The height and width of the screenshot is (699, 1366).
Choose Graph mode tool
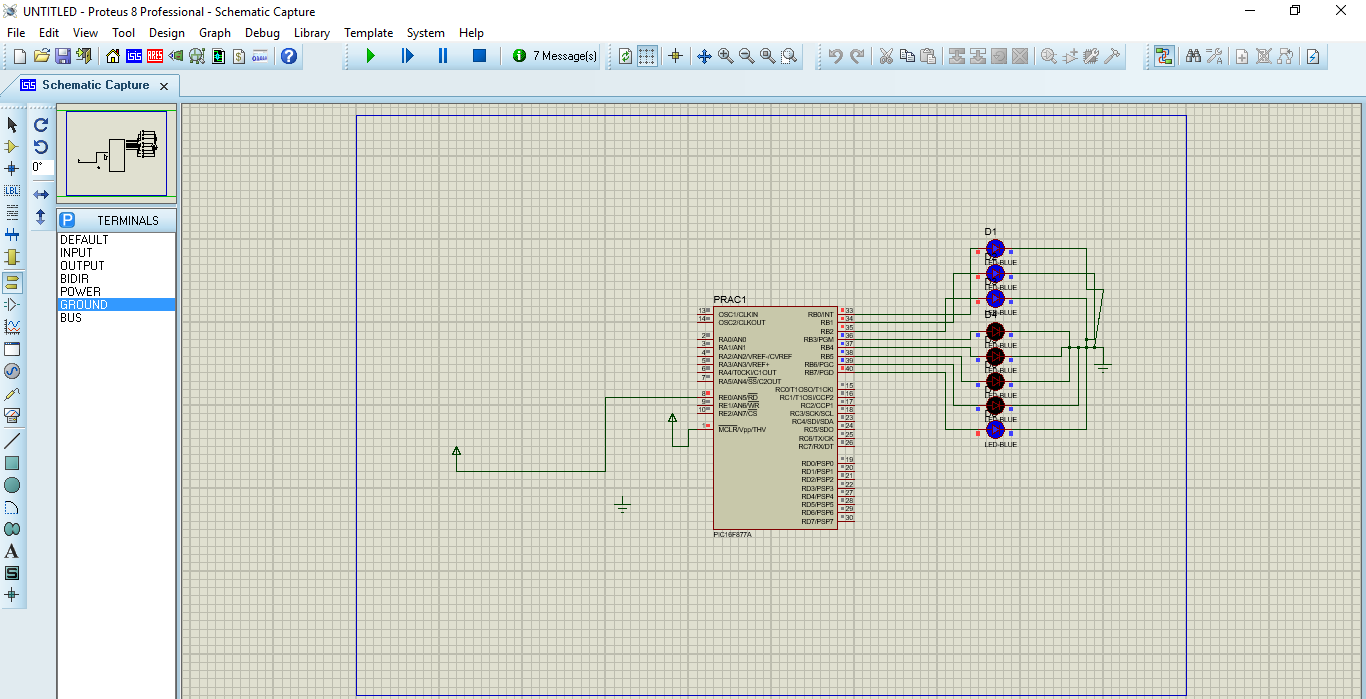click(x=12, y=326)
